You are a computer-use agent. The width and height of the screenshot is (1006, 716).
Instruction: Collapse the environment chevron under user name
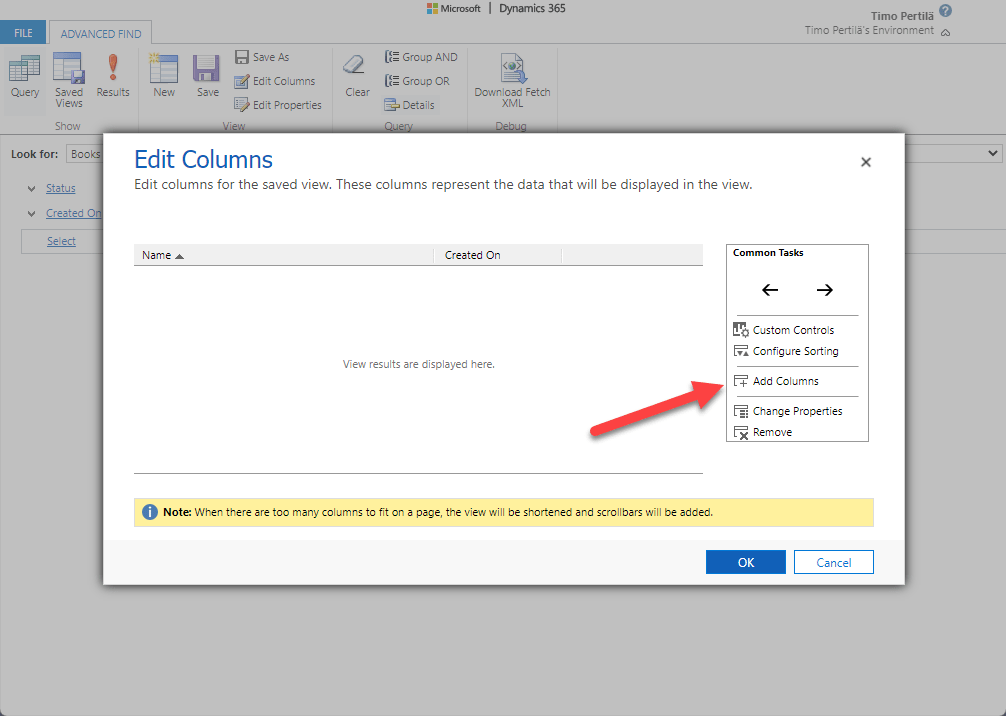(946, 32)
